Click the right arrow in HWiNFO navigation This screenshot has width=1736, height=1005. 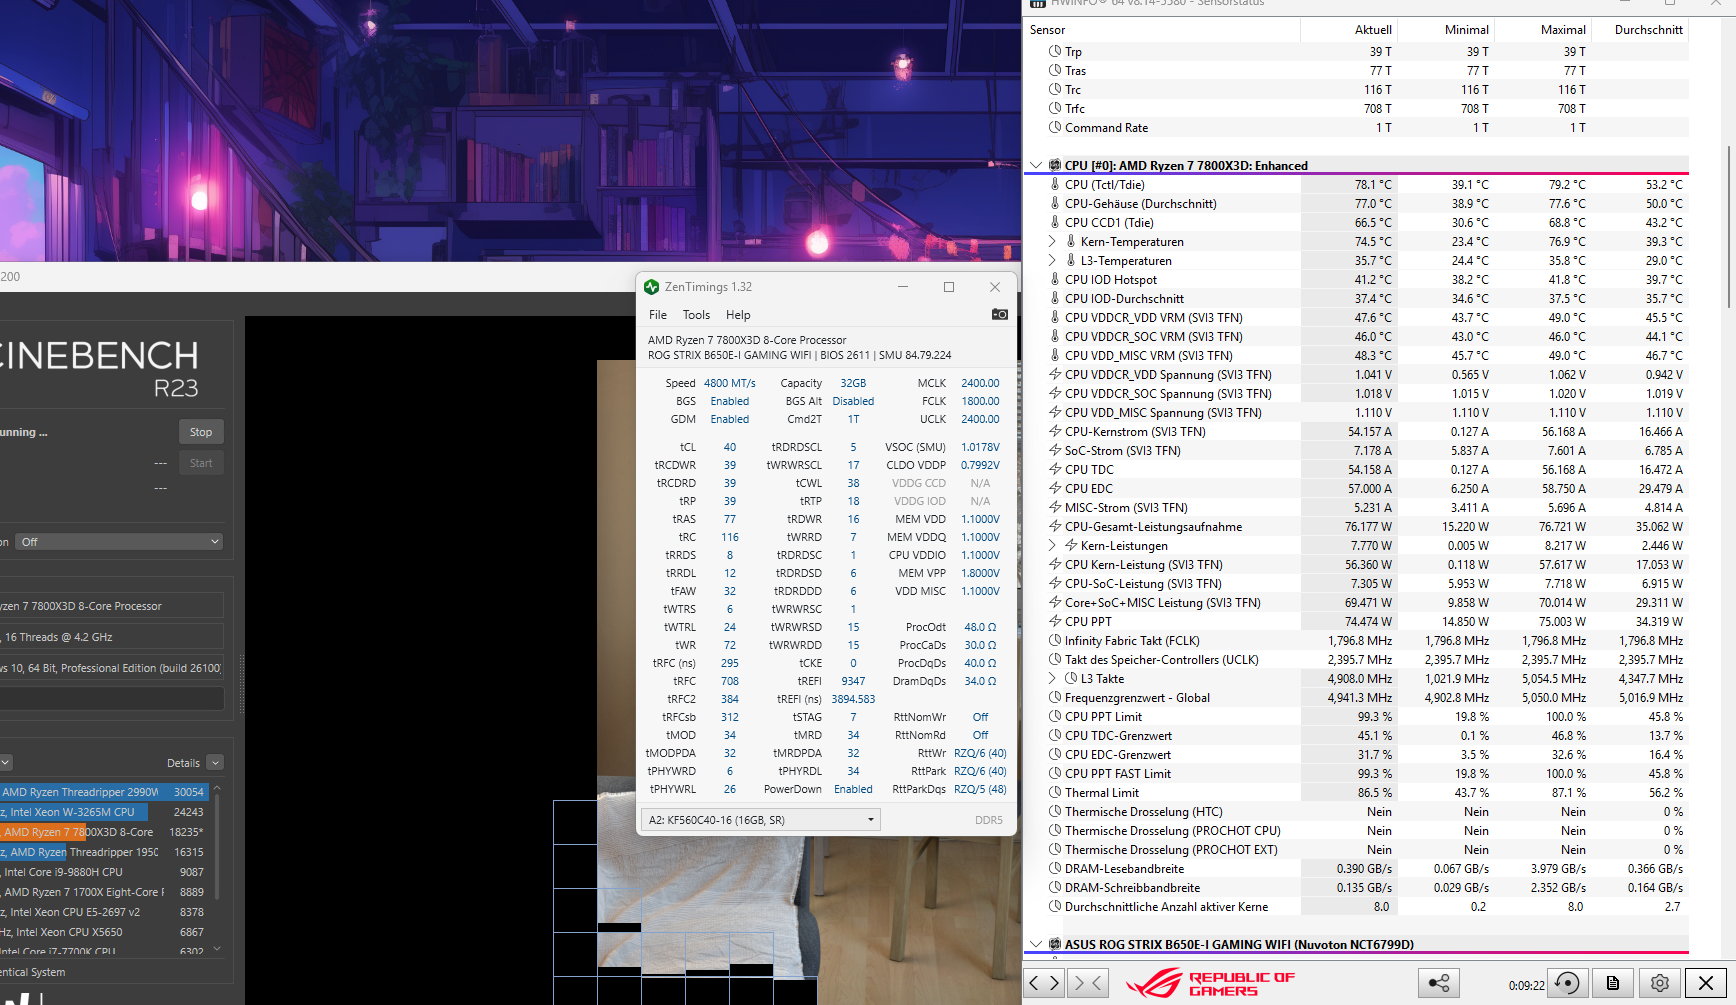pyautogui.click(x=1052, y=983)
